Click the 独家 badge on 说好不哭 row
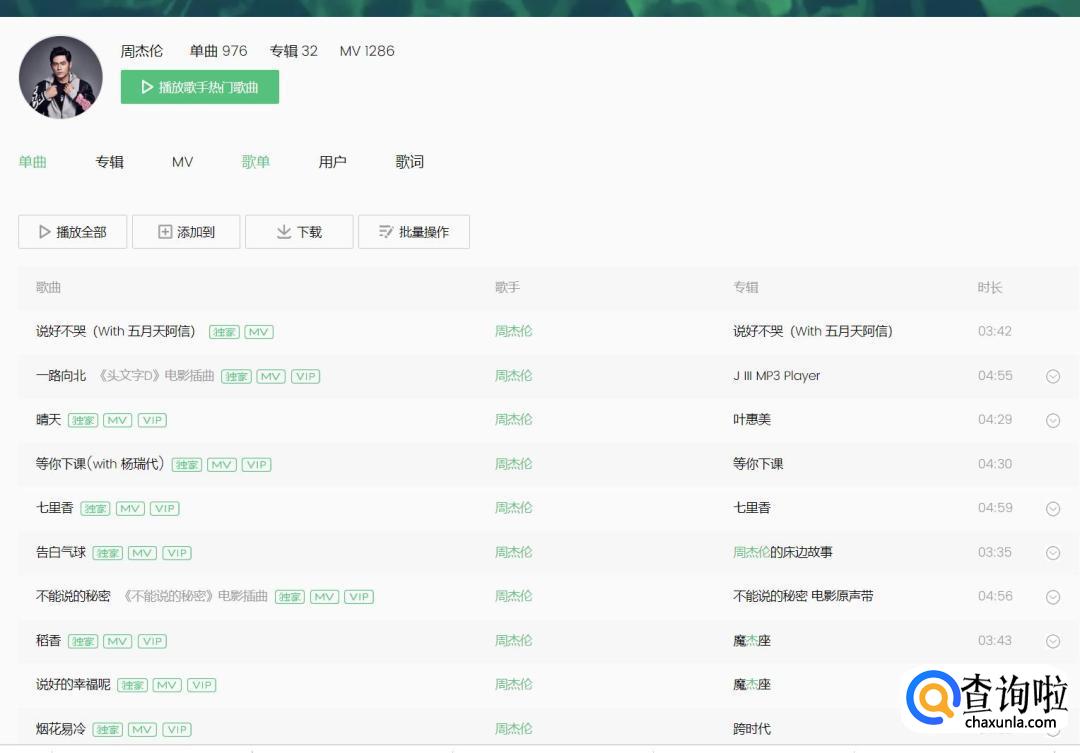This screenshot has height=753, width=1080. pos(224,332)
